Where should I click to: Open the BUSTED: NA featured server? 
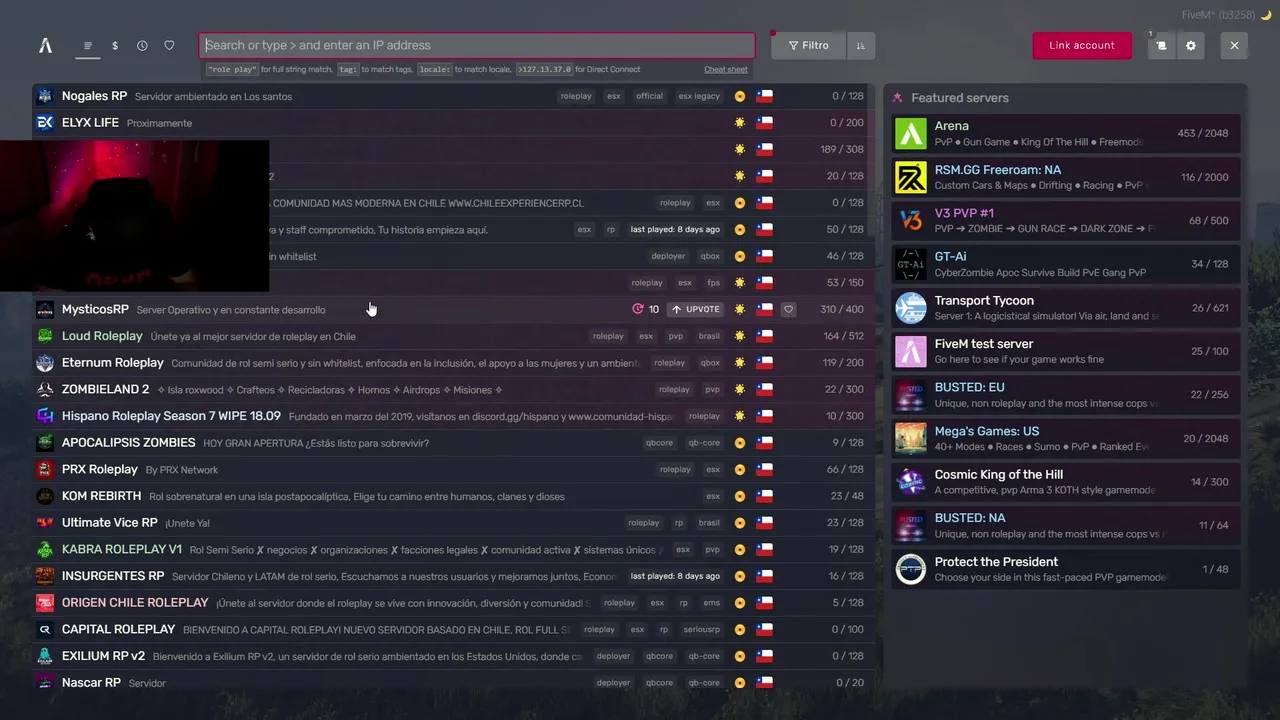click(1066, 525)
